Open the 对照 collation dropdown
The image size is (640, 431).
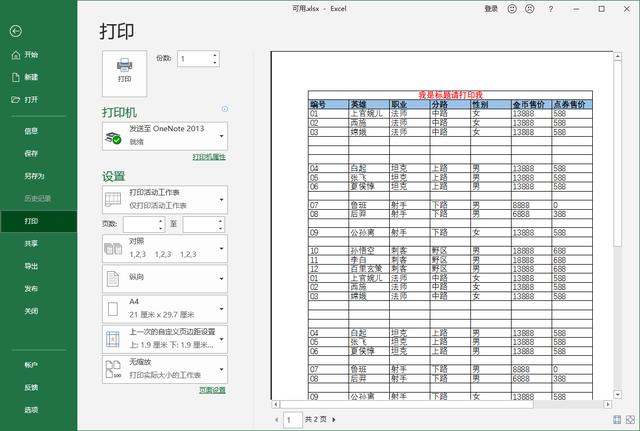(x=165, y=248)
